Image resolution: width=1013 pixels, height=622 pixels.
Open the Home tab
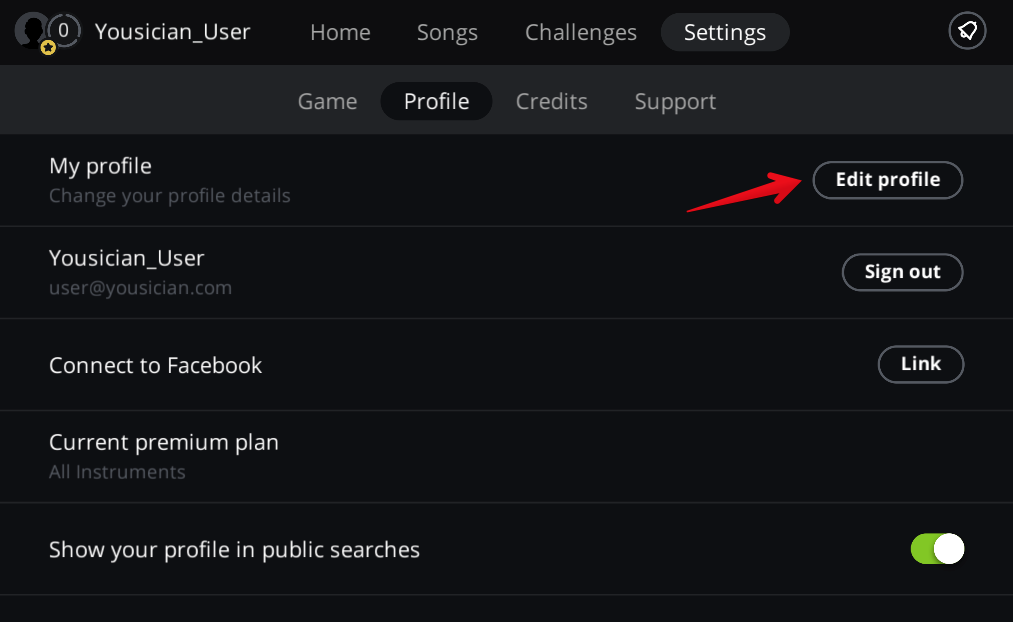(340, 32)
